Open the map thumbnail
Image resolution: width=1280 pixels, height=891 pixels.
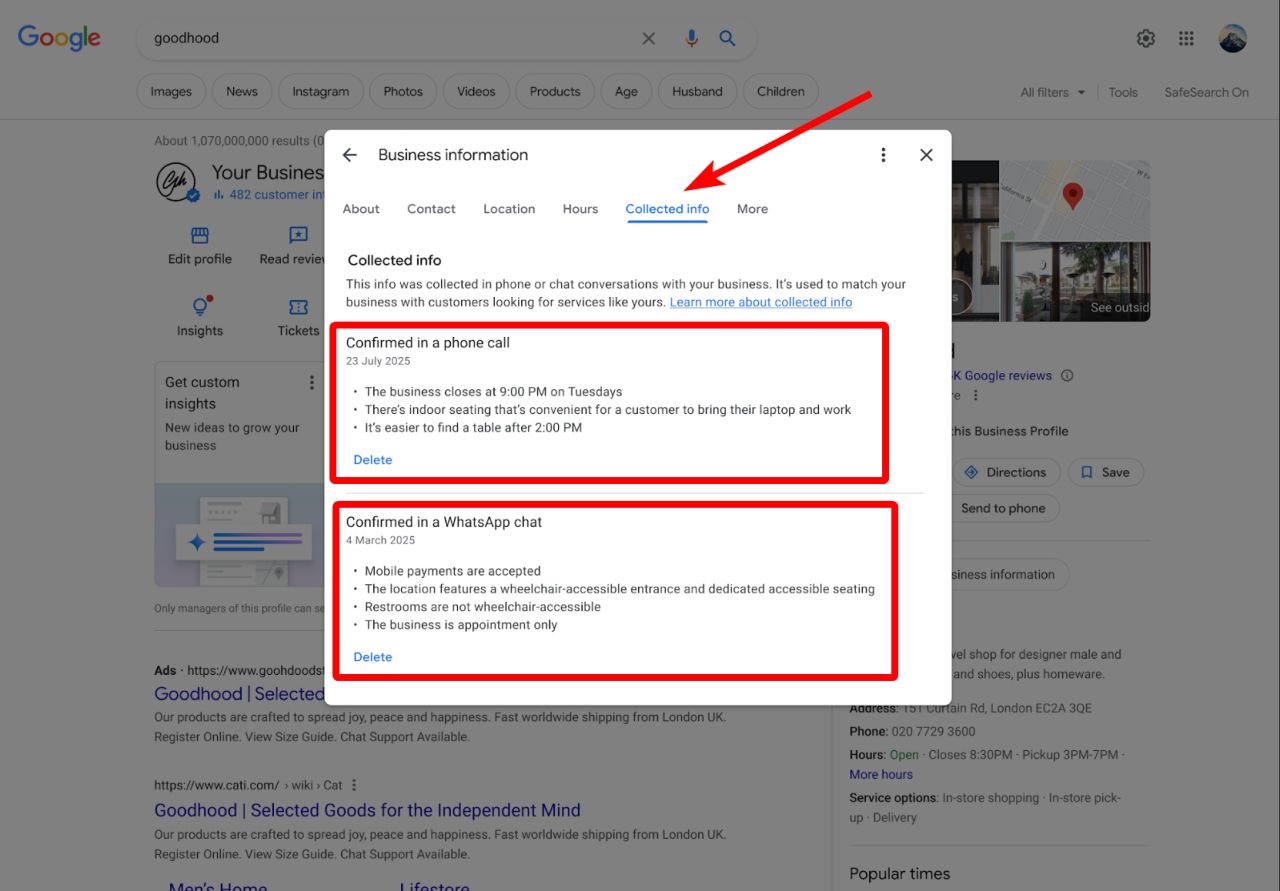(x=1075, y=200)
